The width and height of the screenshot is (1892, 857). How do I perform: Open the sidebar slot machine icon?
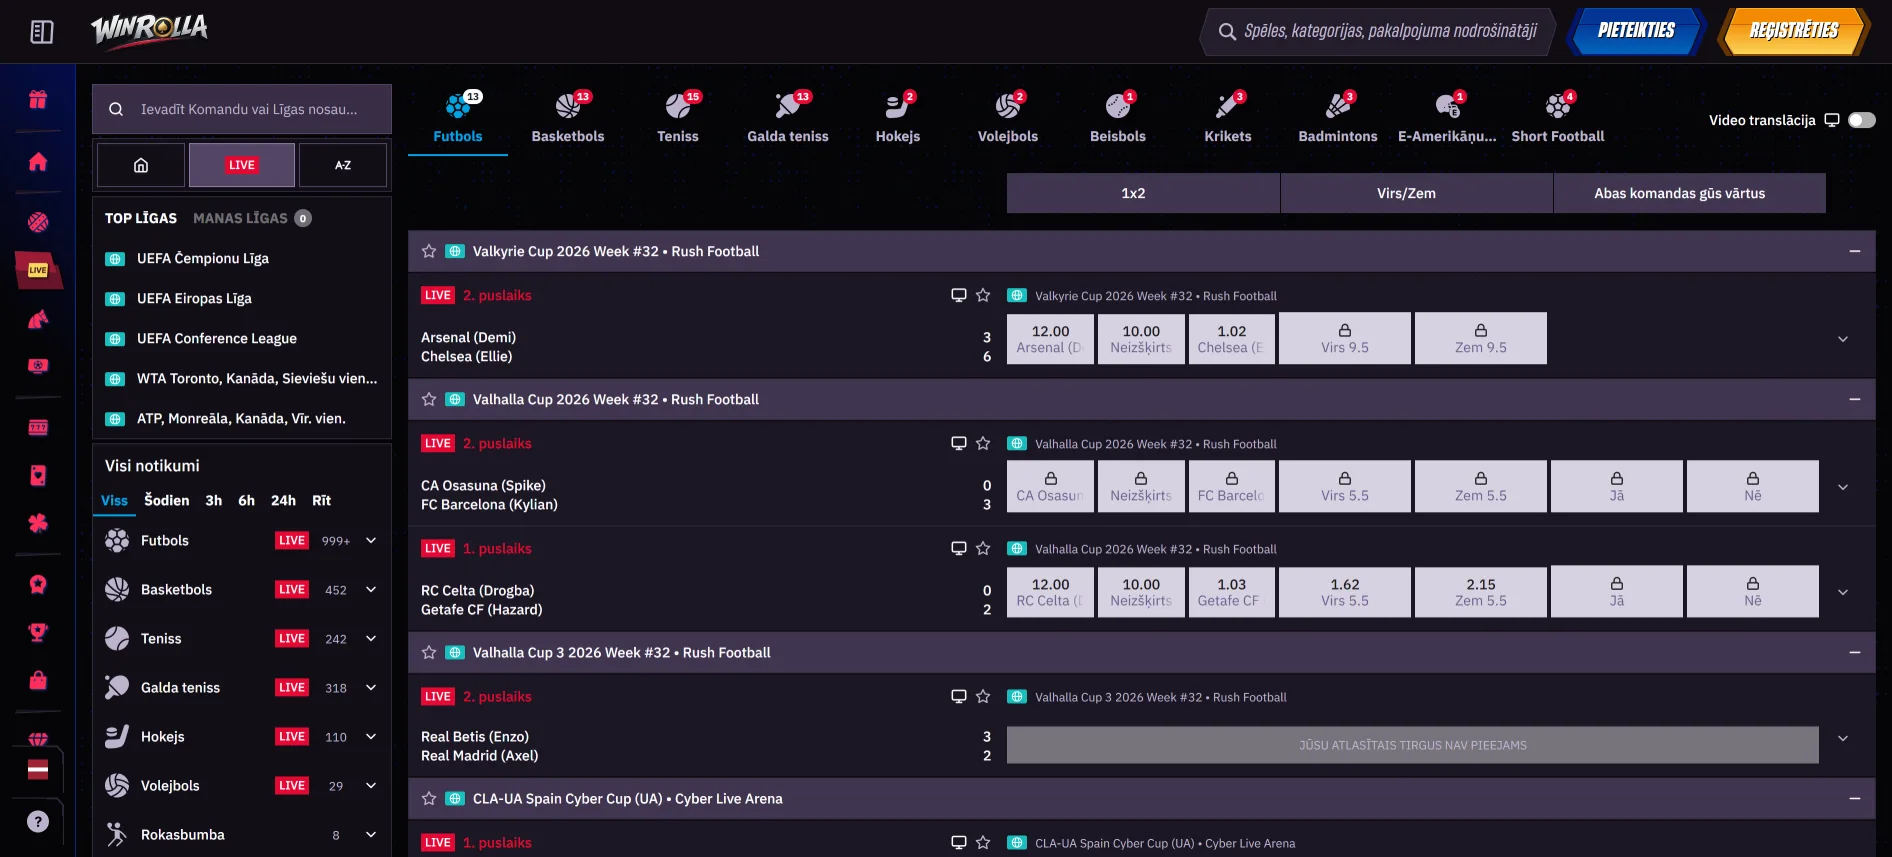pos(38,427)
